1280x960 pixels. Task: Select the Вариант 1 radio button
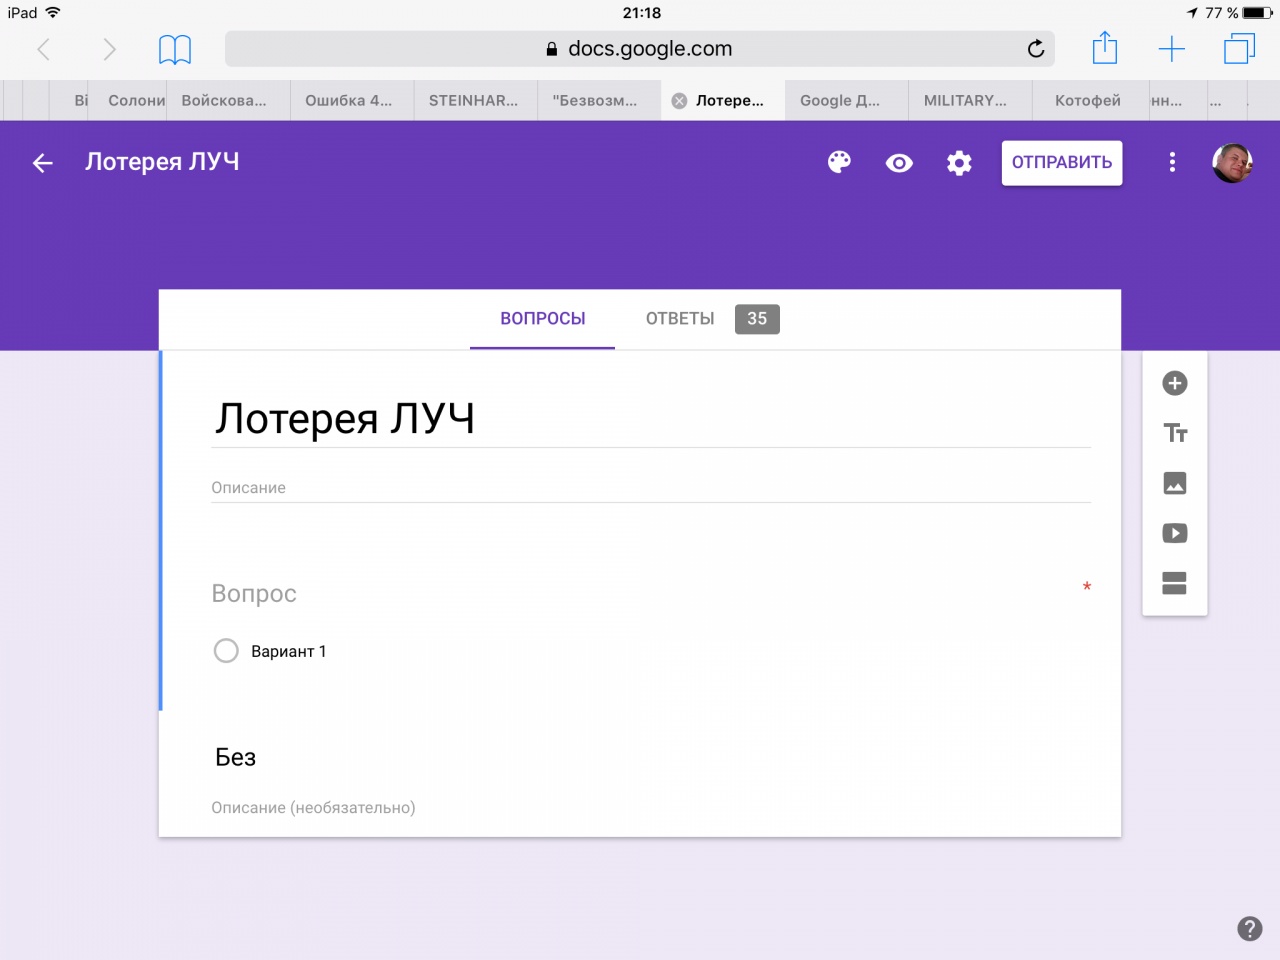(x=226, y=651)
